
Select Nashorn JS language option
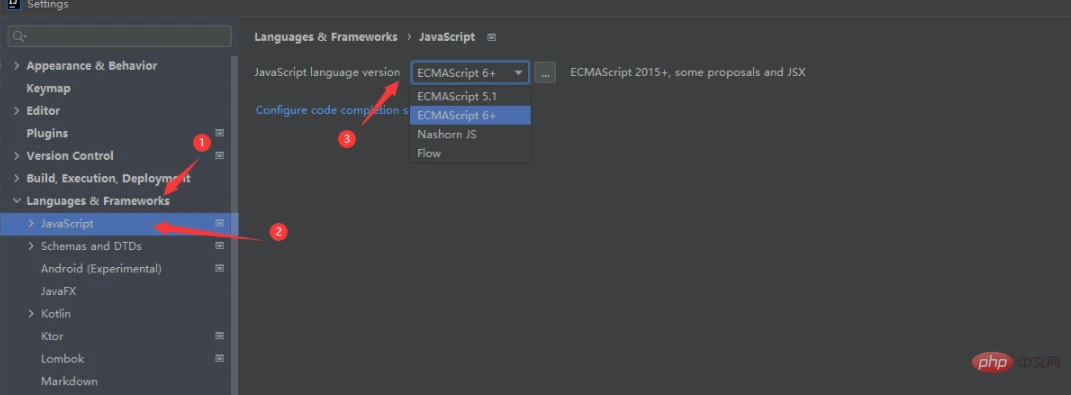[x=470, y=134]
